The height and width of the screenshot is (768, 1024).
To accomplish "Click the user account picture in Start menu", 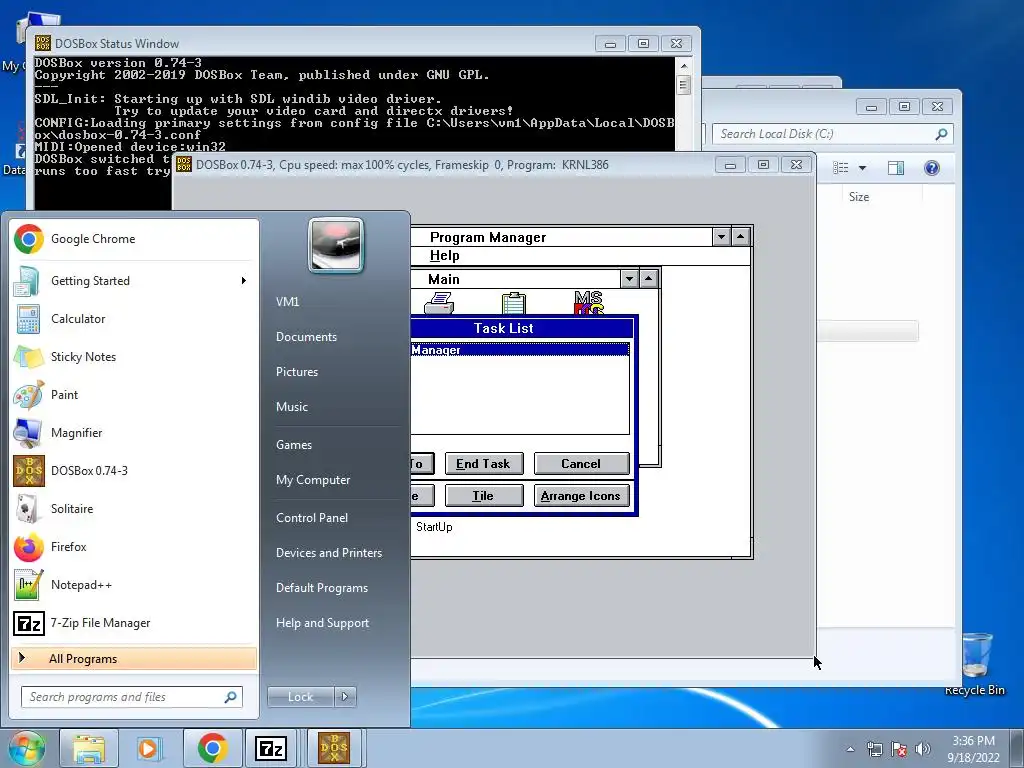I will tap(336, 245).
